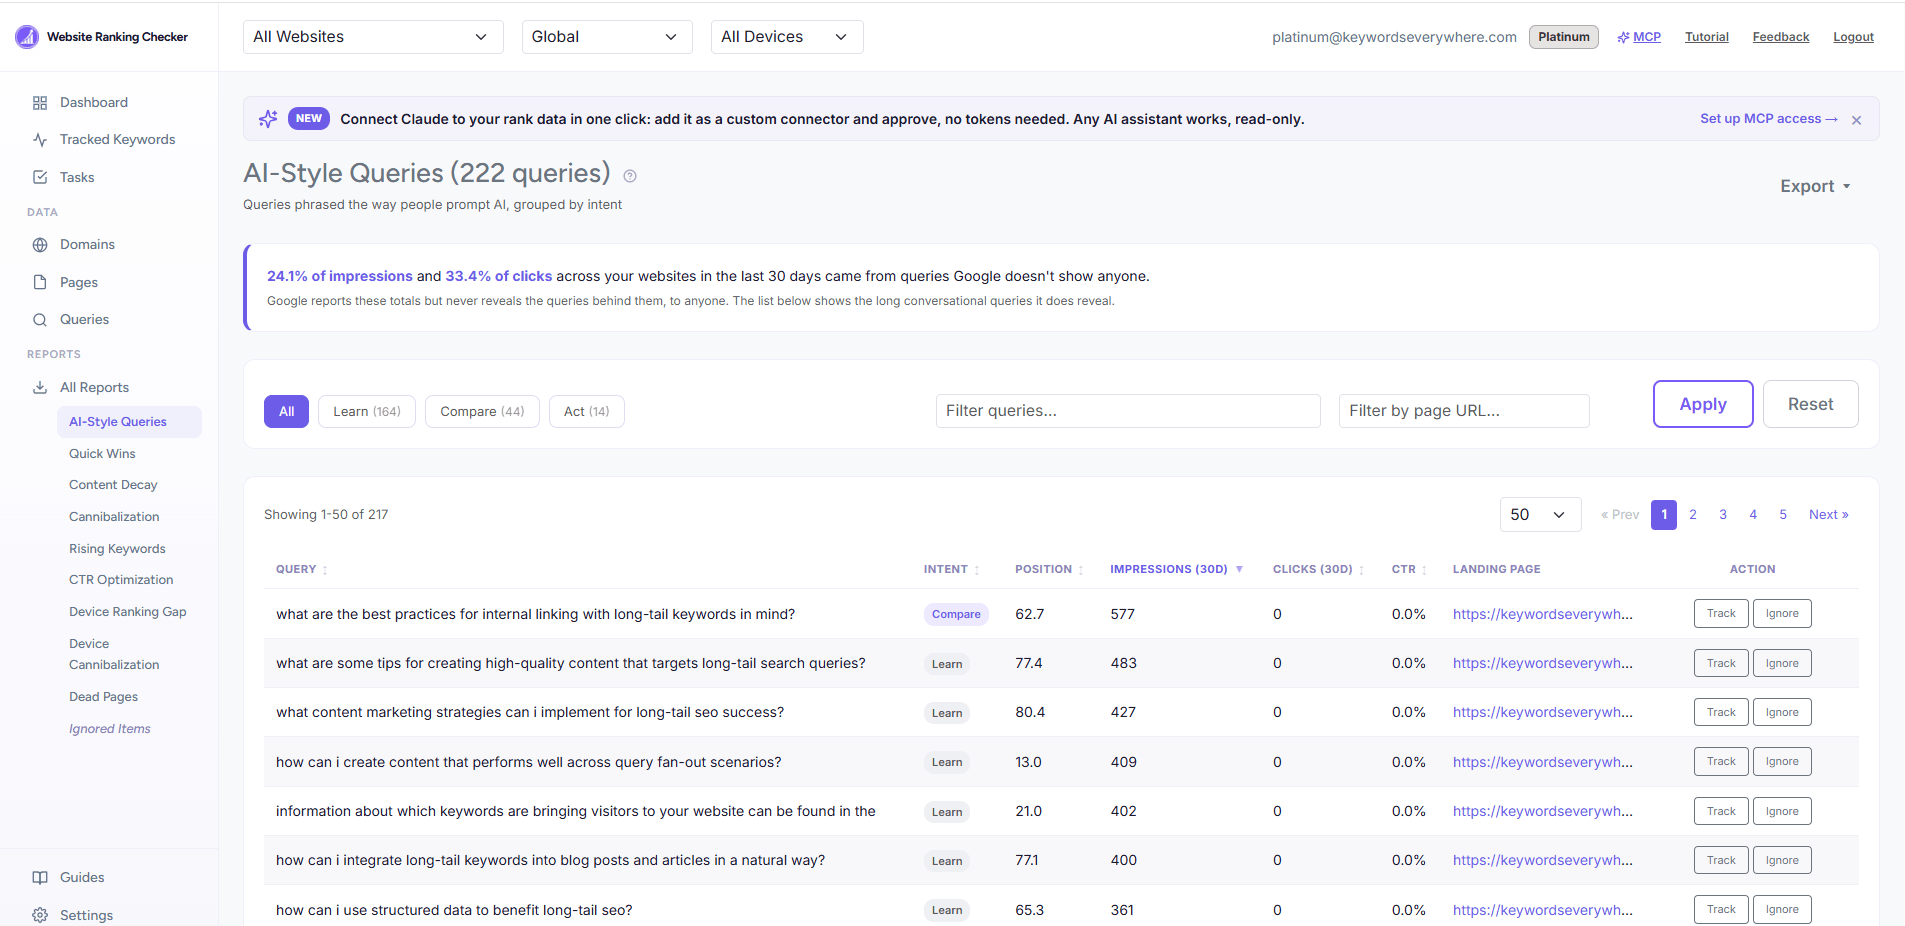Open the Tutorial link in header

[1706, 37]
